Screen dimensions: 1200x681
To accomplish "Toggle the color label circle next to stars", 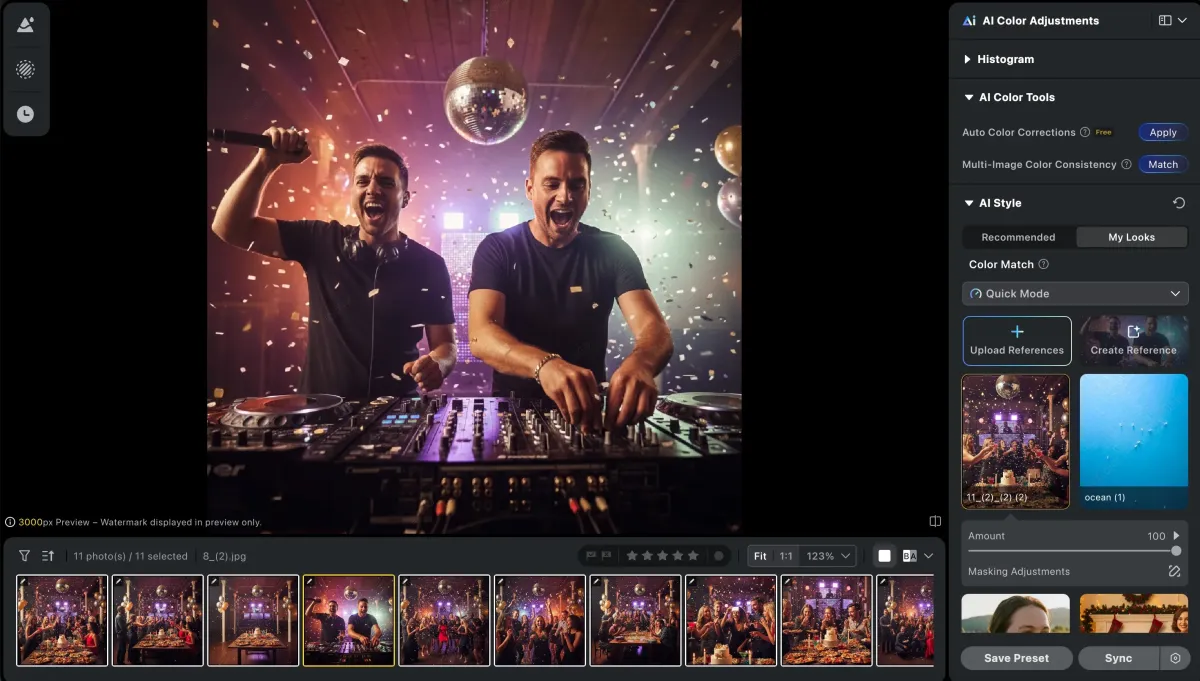I will 718,556.
